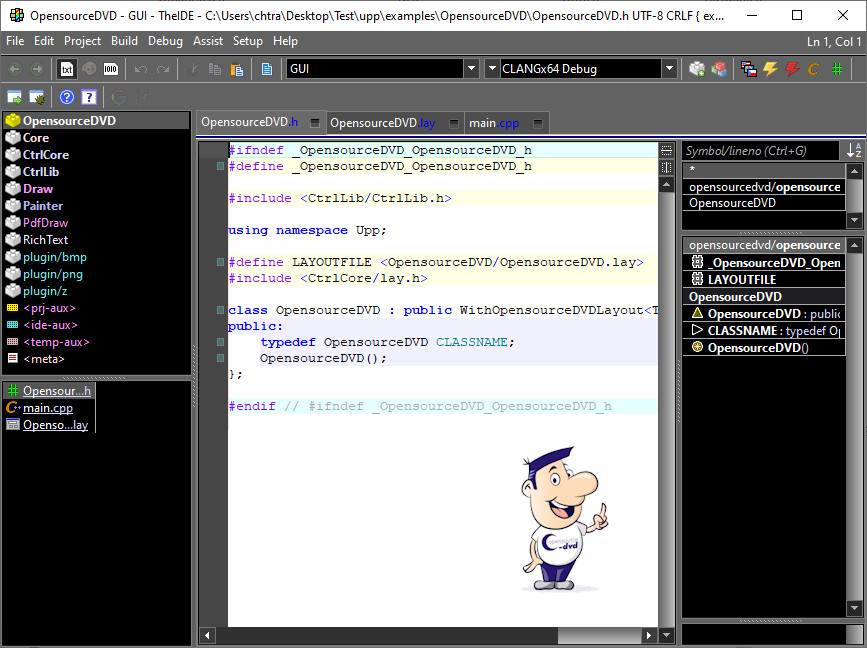Viewport: 867px width, 648px height.
Task: Open main.cpp in the file list
Action: click(47, 408)
